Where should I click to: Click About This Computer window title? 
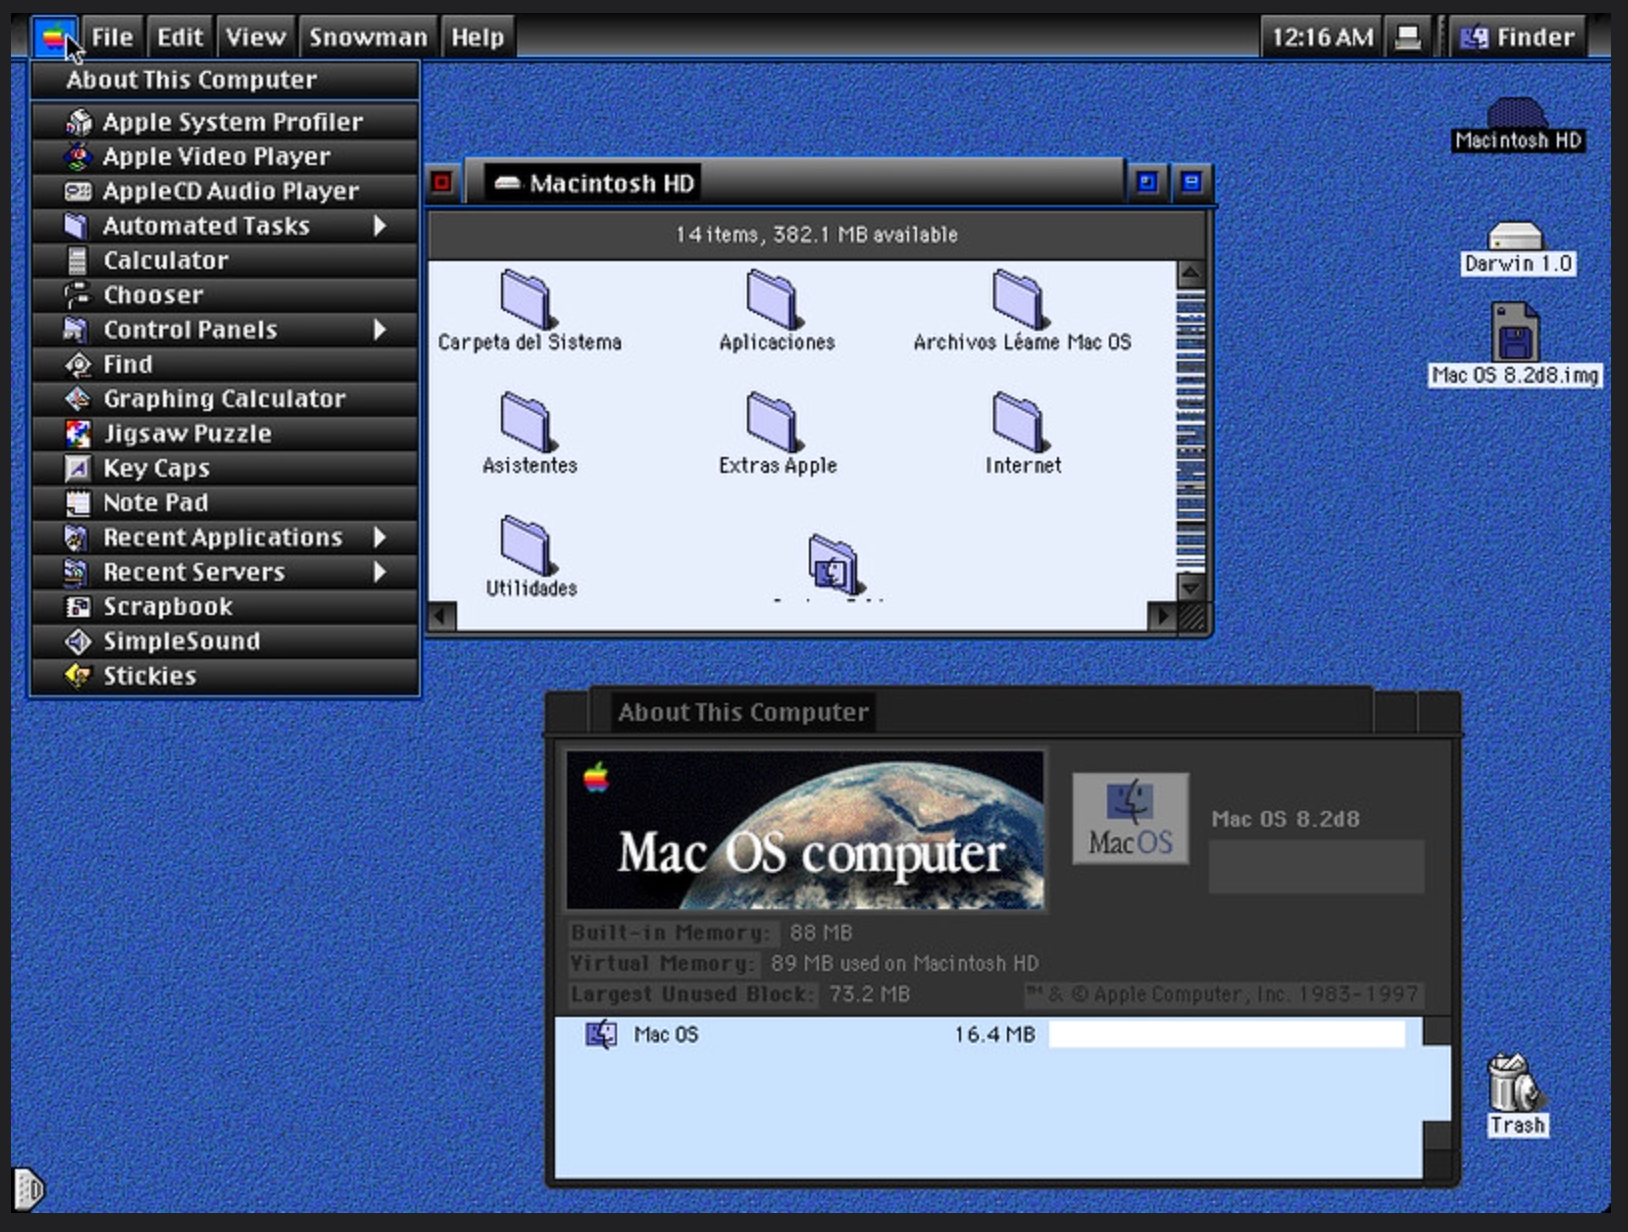tap(743, 712)
